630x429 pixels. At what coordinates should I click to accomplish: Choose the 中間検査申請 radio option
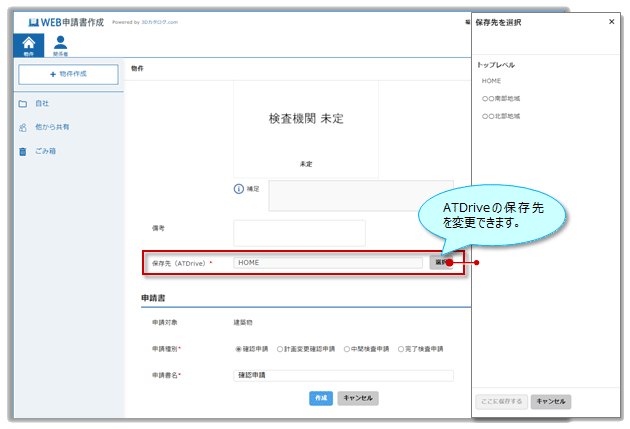pos(344,349)
